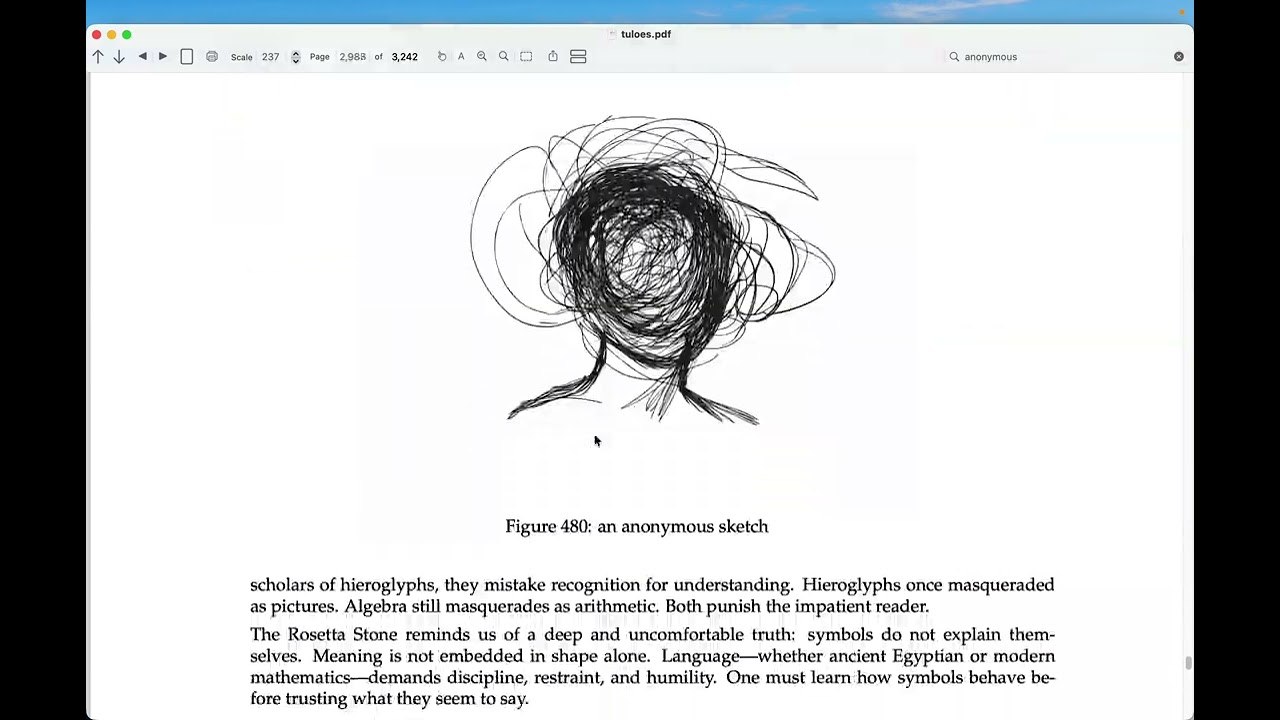Screen dimensions: 1280x720
Task: Click the phrase 'demands discipline, restraint, and humility'
Action: tap(543, 678)
